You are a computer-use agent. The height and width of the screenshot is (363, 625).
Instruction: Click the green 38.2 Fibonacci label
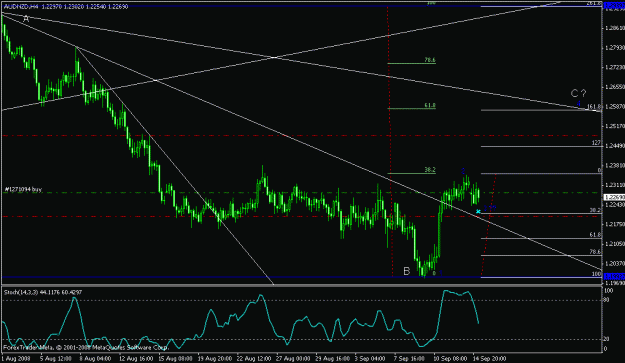[x=430, y=170]
